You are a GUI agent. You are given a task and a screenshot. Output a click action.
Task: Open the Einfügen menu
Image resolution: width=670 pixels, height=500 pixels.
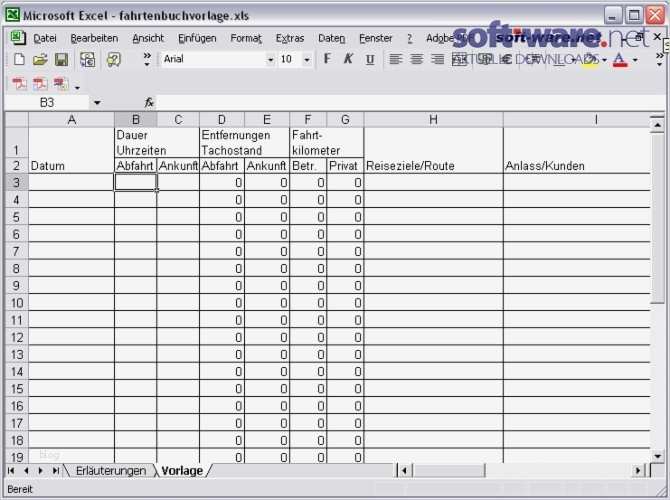(x=197, y=38)
